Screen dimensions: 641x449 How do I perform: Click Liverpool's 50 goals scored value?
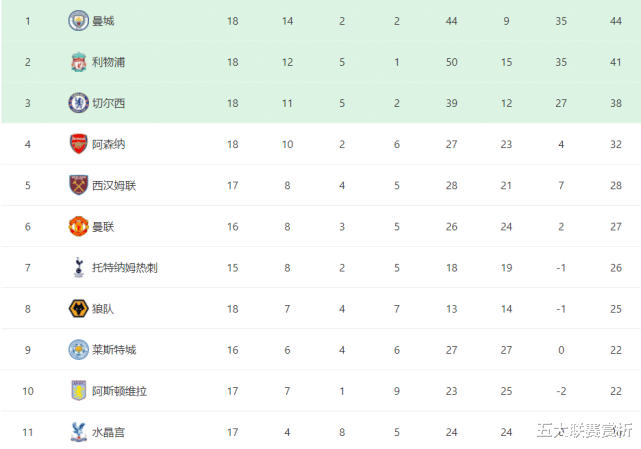pos(452,62)
